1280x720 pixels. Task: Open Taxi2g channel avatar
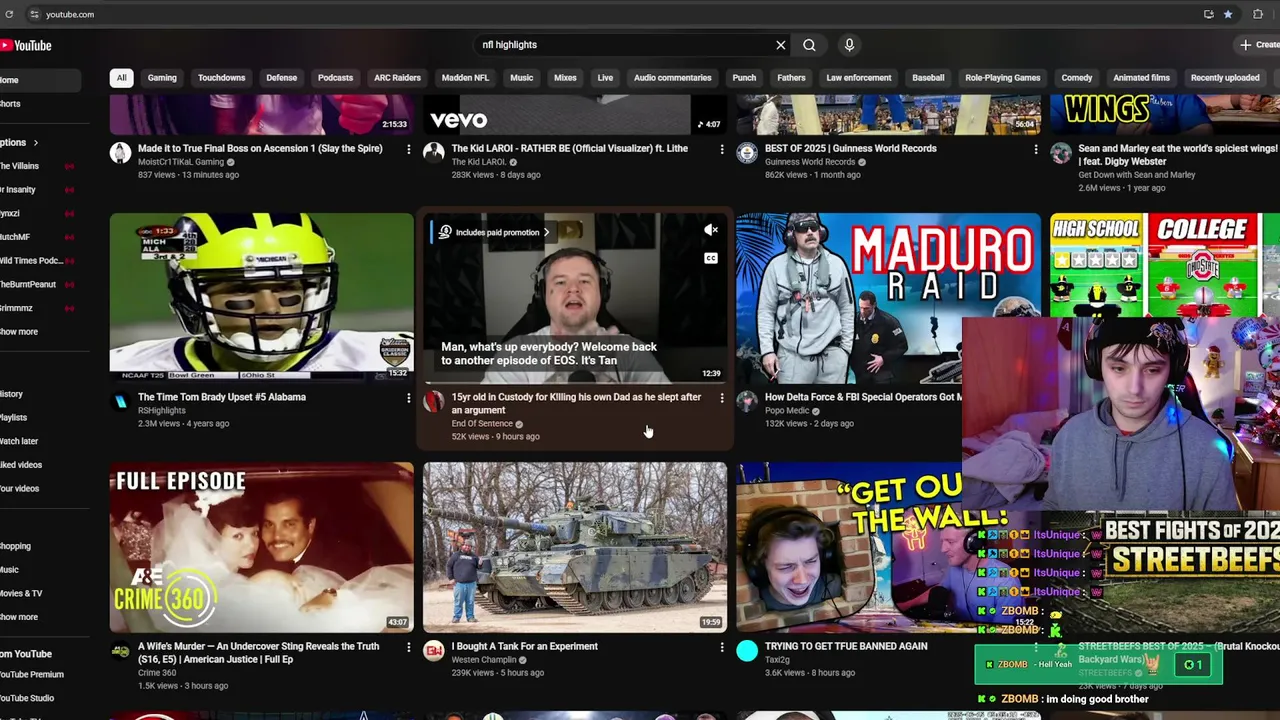(x=748, y=651)
